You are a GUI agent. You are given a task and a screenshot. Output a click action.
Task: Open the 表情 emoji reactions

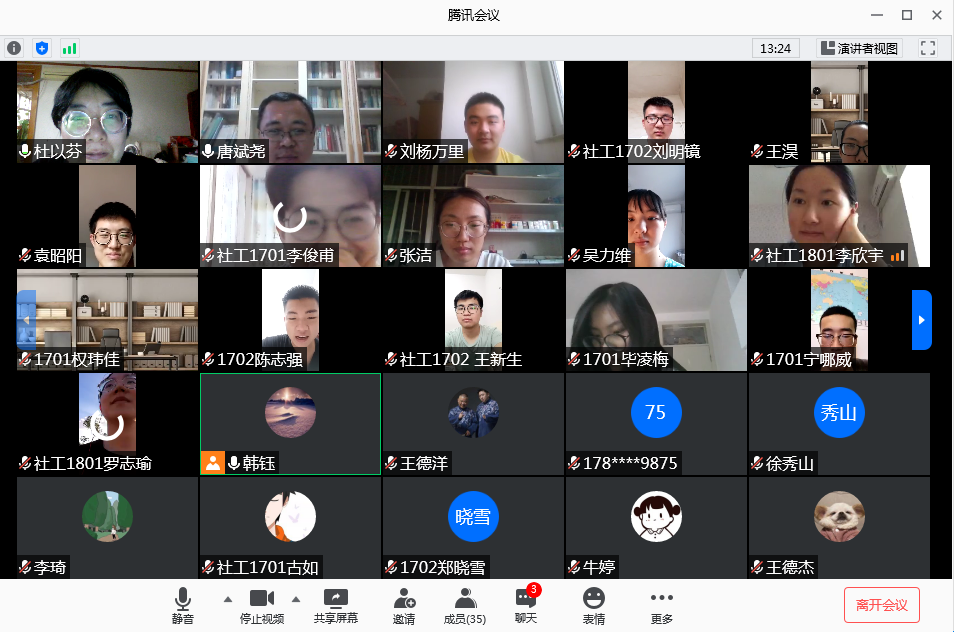(x=594, y=604)
